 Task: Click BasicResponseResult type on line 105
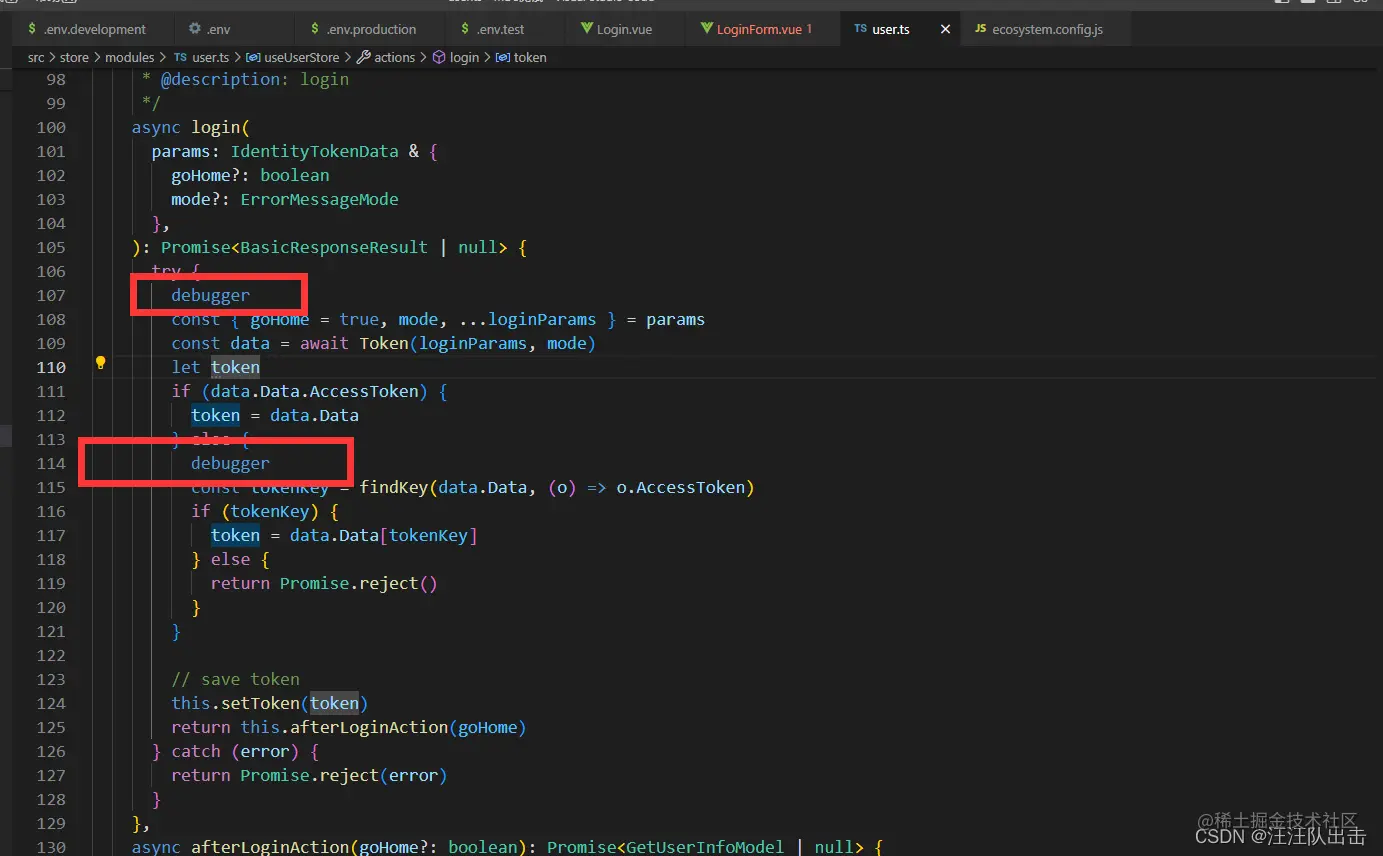pos(334,247)
